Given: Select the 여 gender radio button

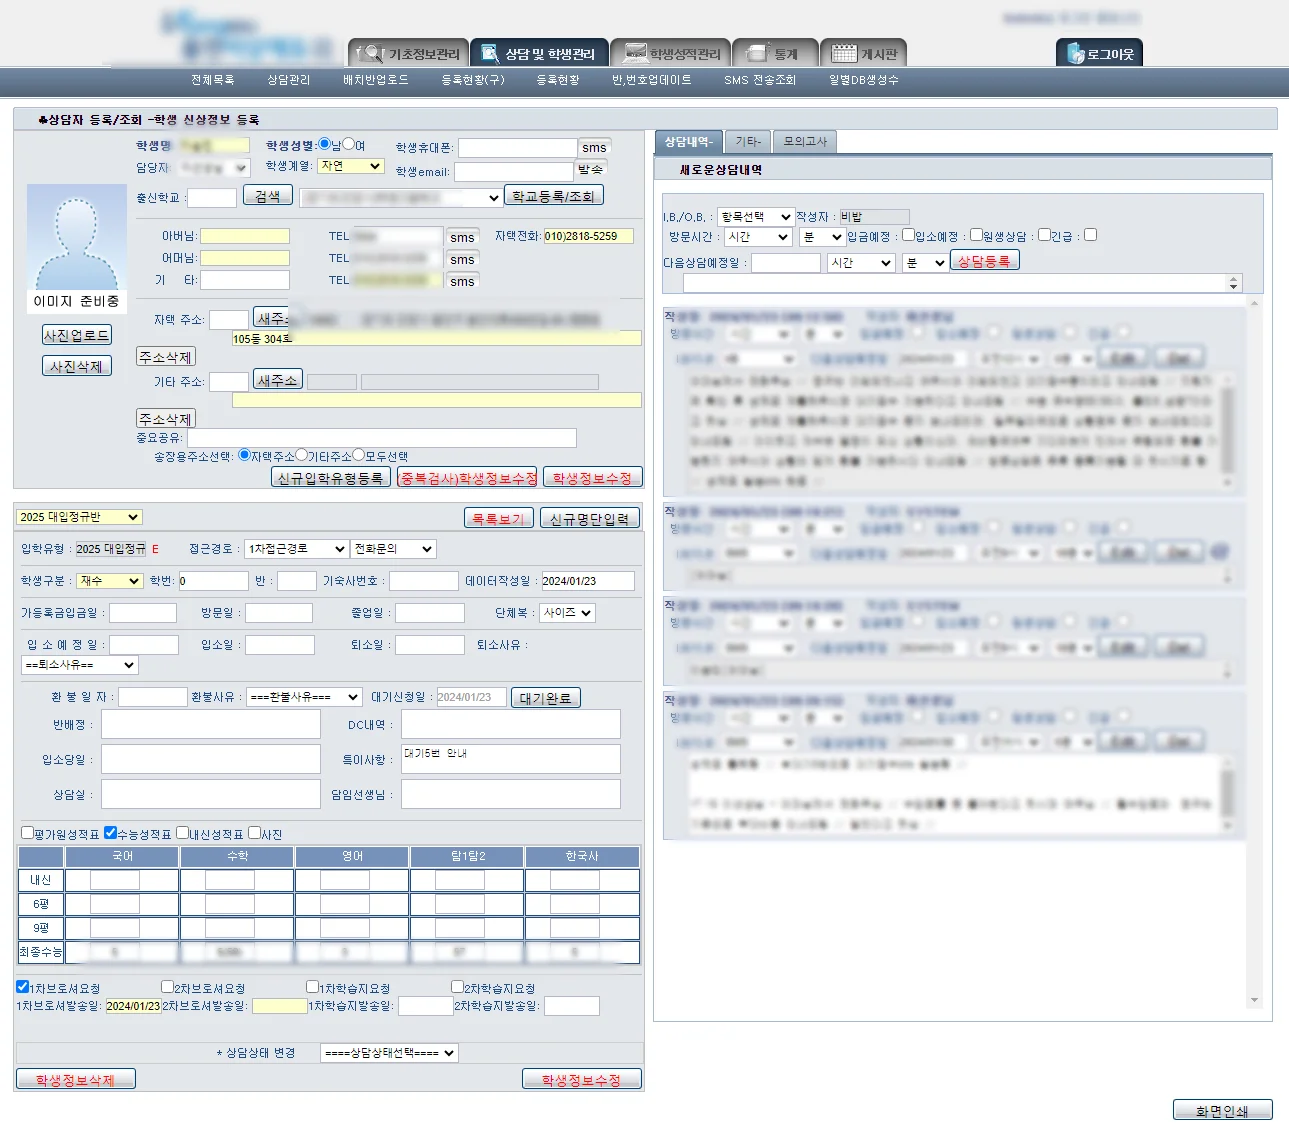Looking at the screenshot, I should pos(348,144).
